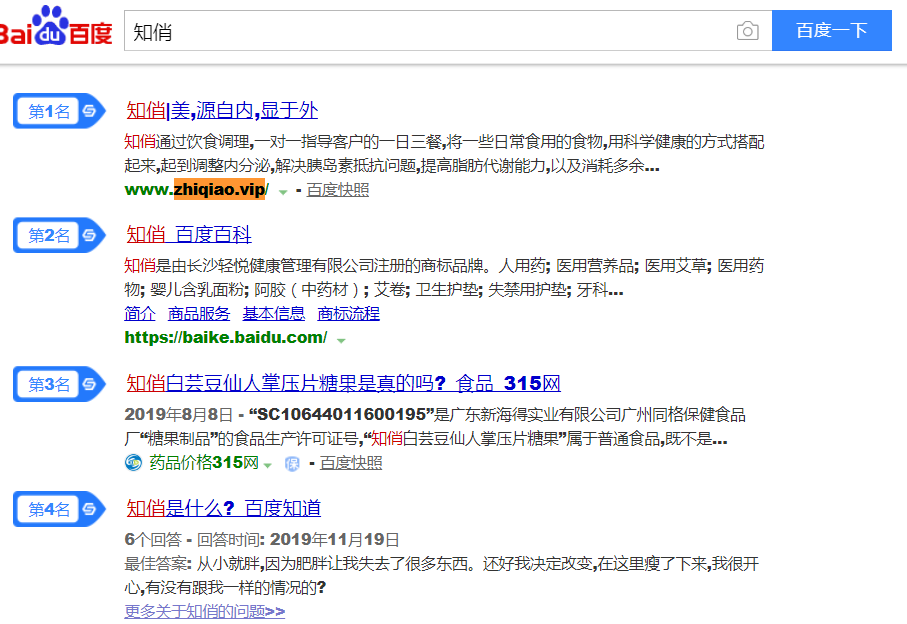Expand dropdown arrow after 药品价格315网
Screen dimensions: 907x624
click(267, 465)
